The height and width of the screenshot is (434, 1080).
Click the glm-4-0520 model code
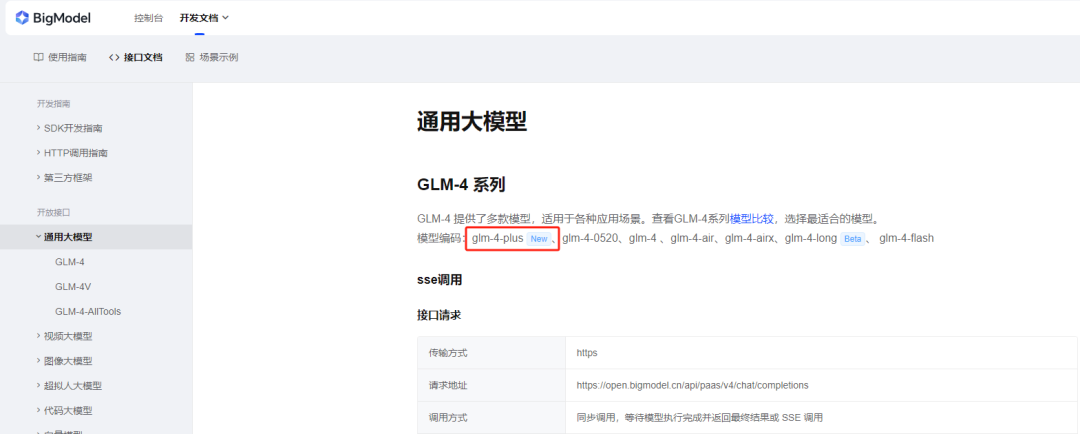(592, 238)
